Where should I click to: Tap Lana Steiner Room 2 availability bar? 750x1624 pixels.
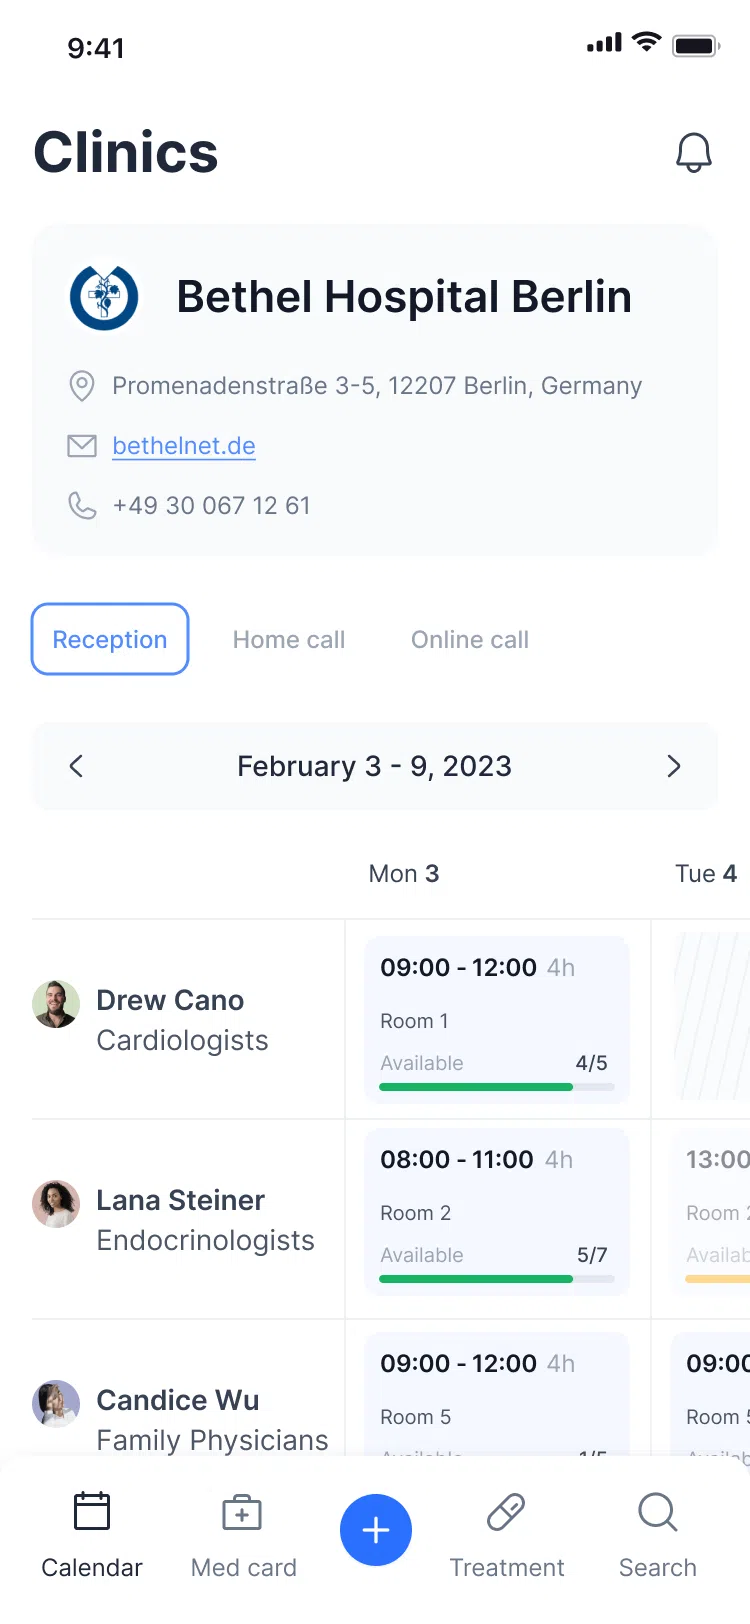click(x=497, y=1279)
